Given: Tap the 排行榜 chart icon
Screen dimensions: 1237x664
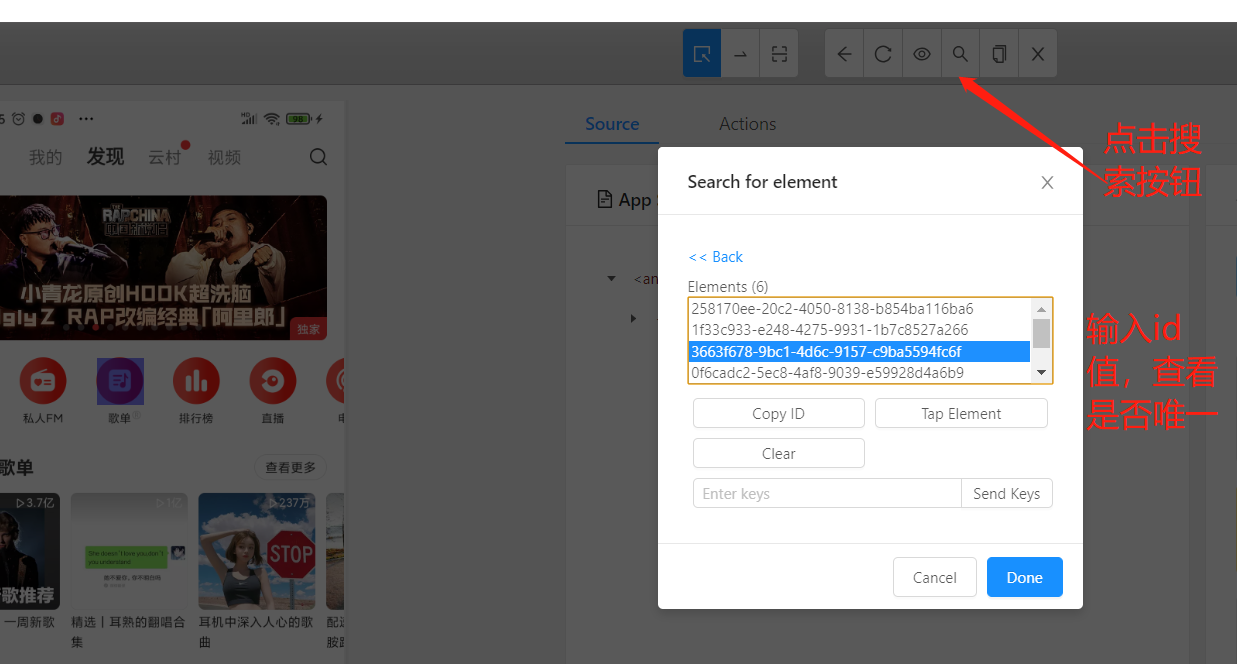Looking at the screenshot, I should point(196,381).
